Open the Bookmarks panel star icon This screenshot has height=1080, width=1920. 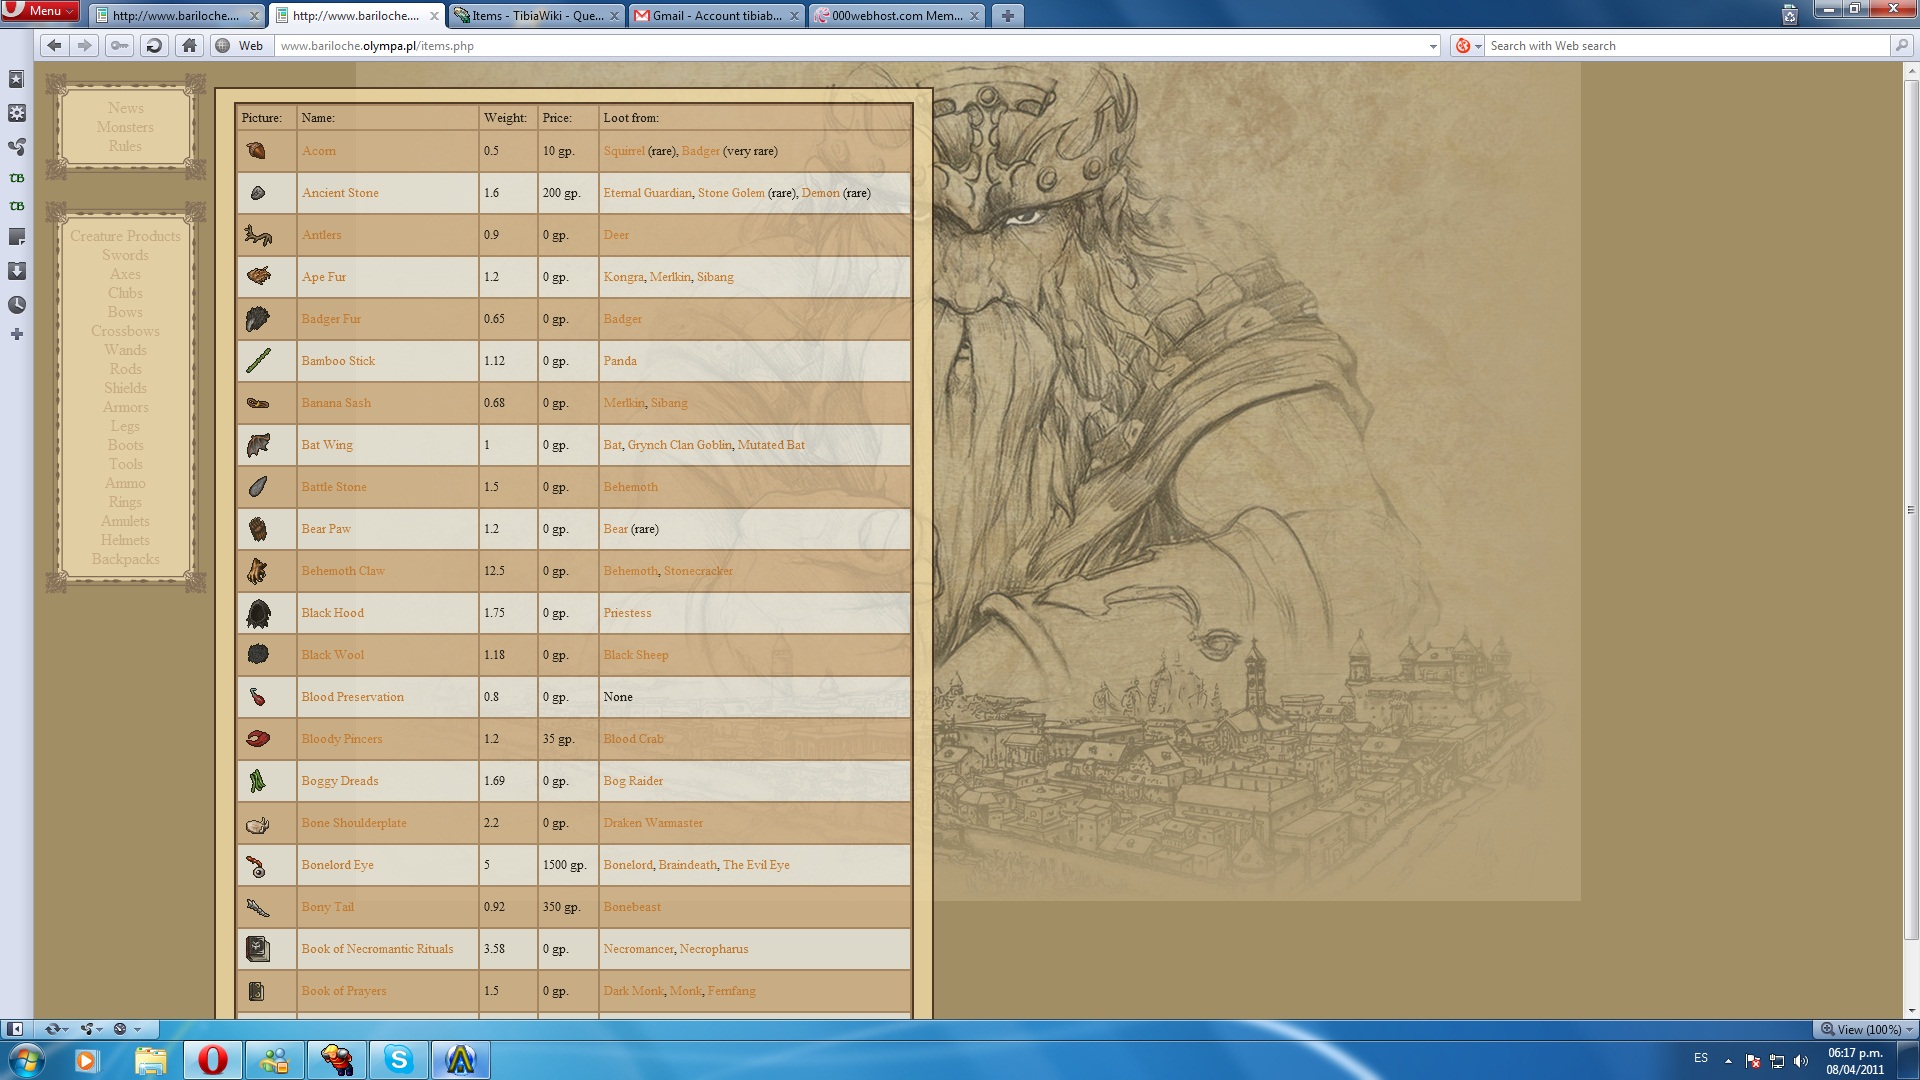click(x=16, y=79)
